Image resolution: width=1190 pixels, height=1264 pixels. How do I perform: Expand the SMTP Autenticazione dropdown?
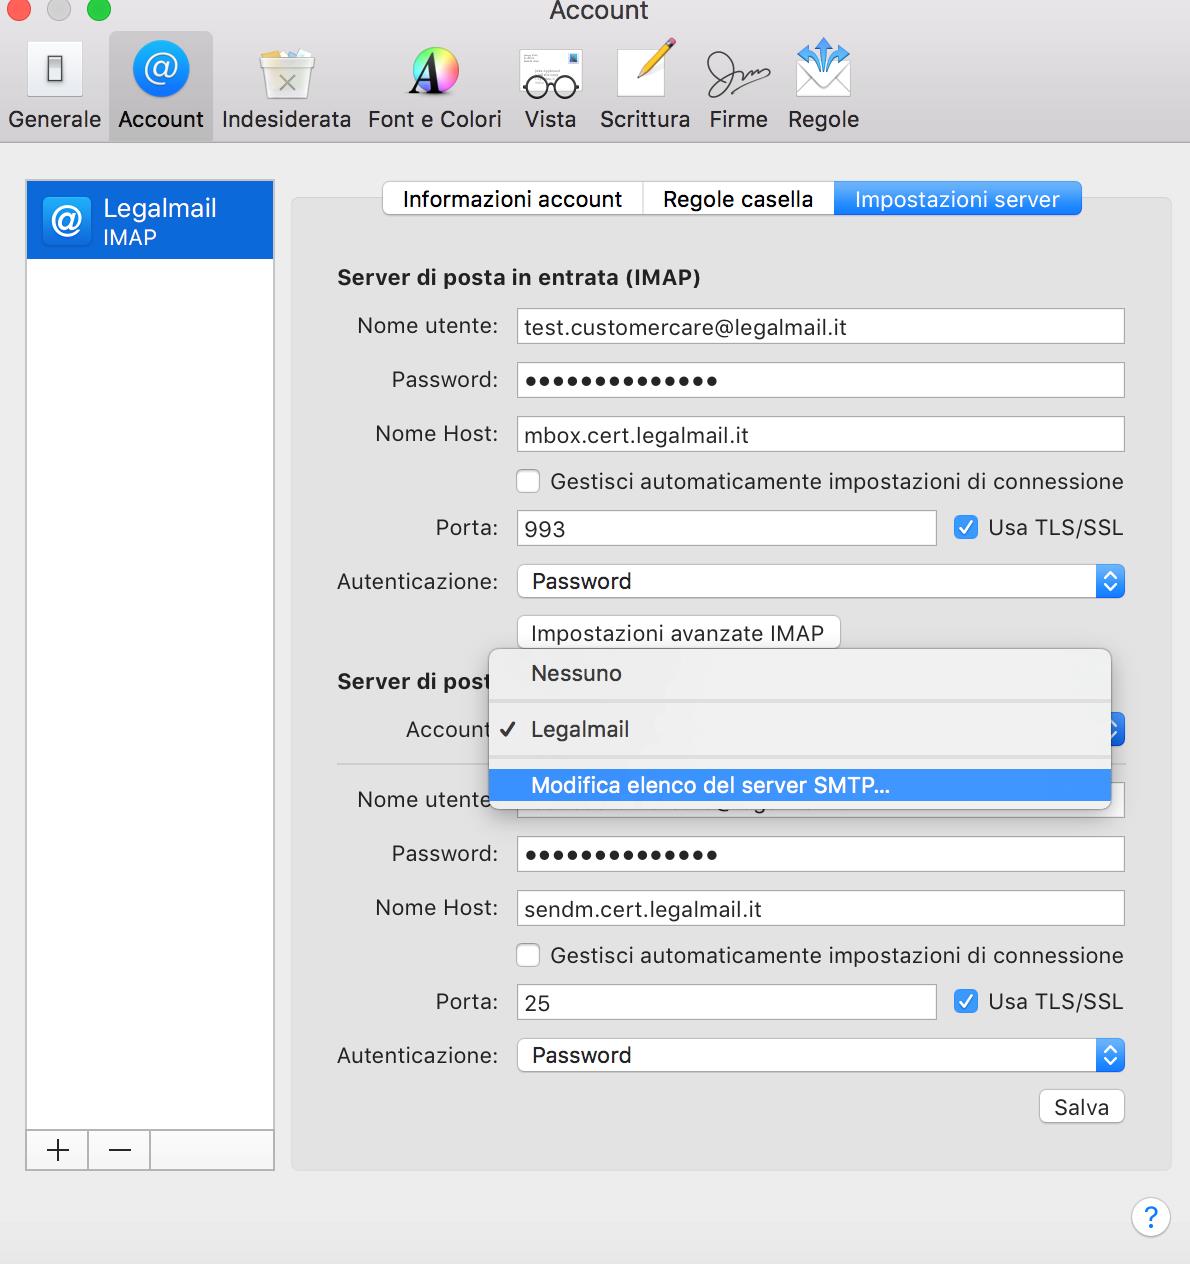point(820,1055)
